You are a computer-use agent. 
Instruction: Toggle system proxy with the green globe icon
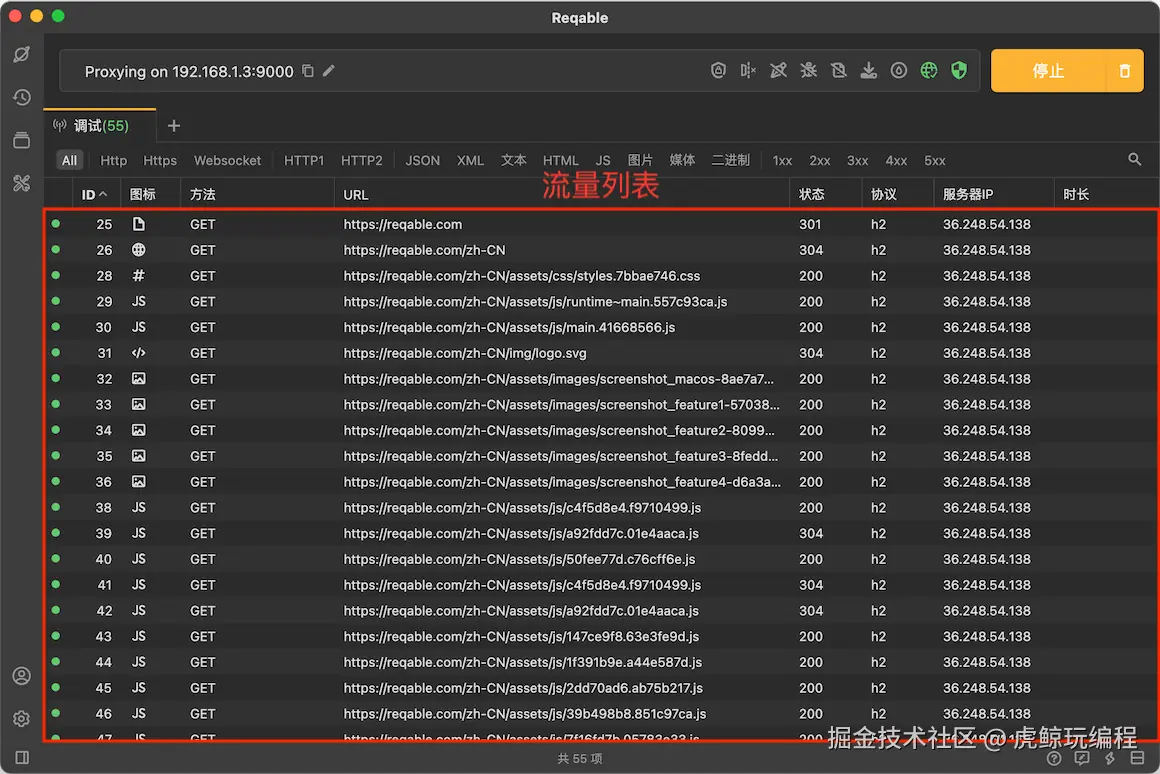(x=928, y=70)
